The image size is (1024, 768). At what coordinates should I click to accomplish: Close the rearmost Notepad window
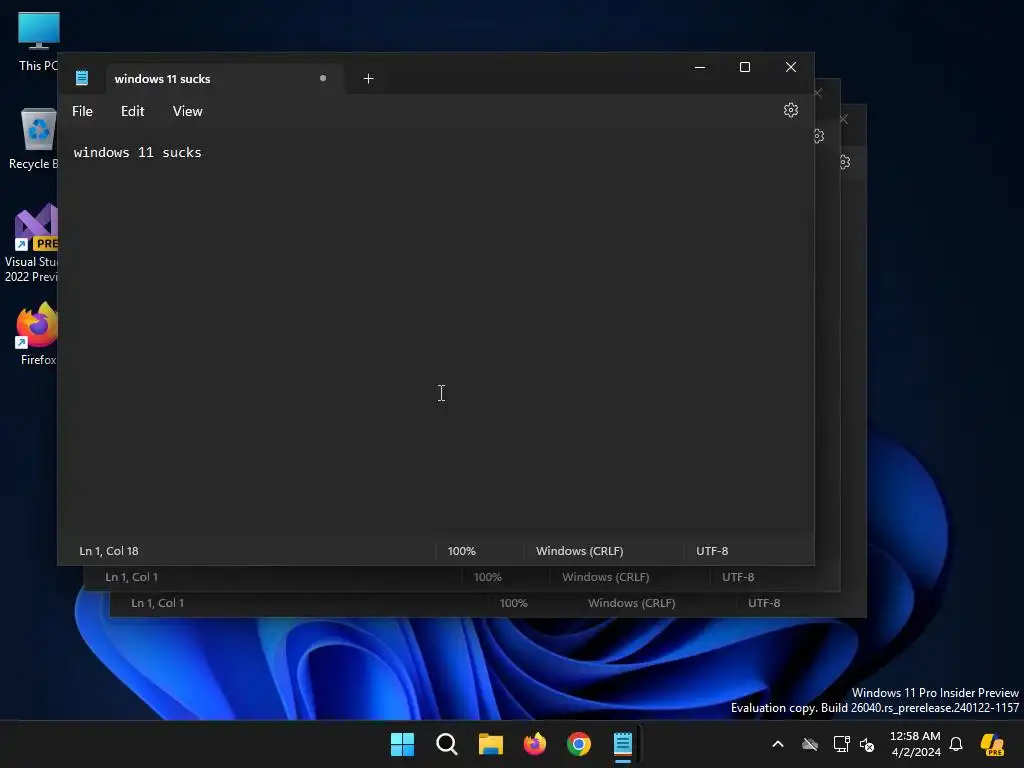844,119
